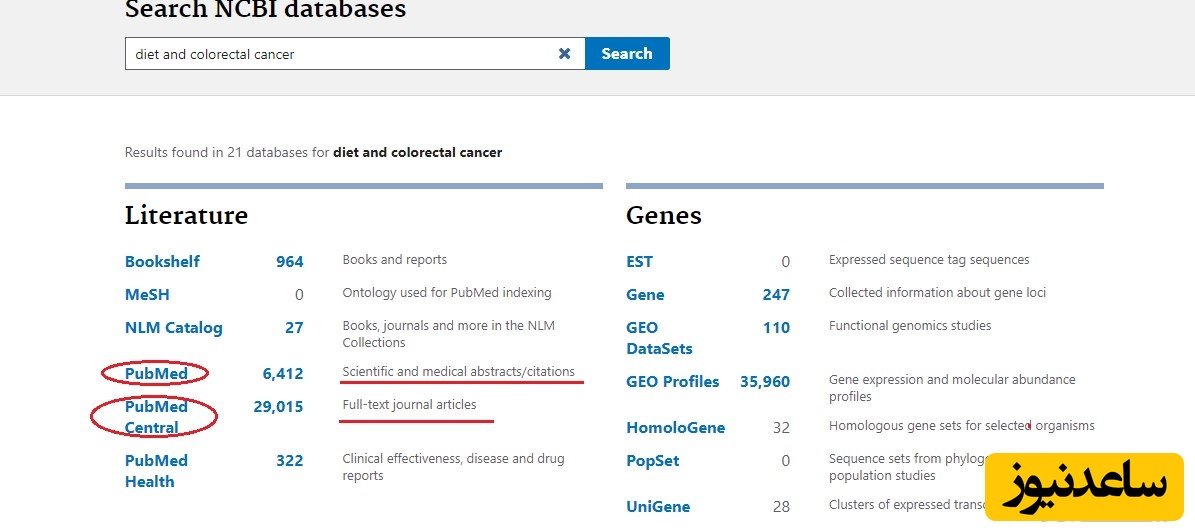Open the PopSet database link
Viewport: 1195px width, 532px height.
[652, 461]
